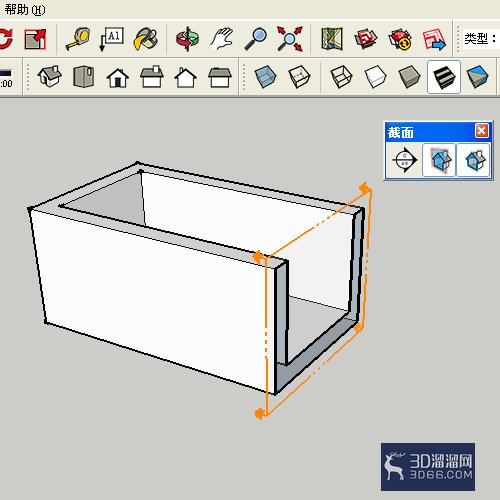Select Shaded face style
The image size is (500, 500).
pos(409,77)
